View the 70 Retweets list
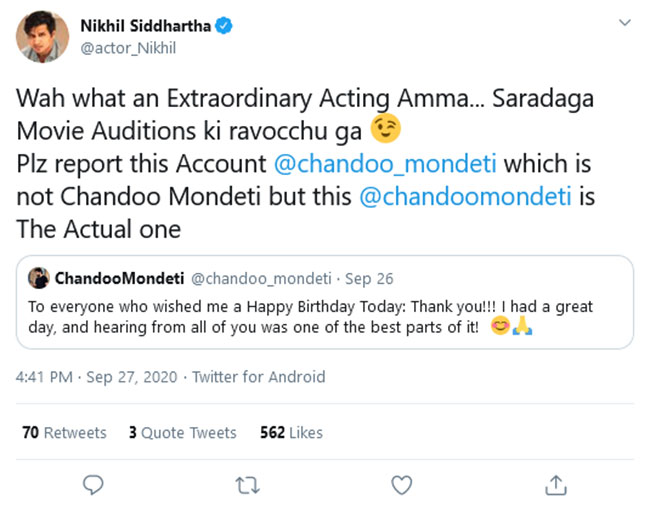Viewport: 650px width, 511px height. tap(64, 432)
